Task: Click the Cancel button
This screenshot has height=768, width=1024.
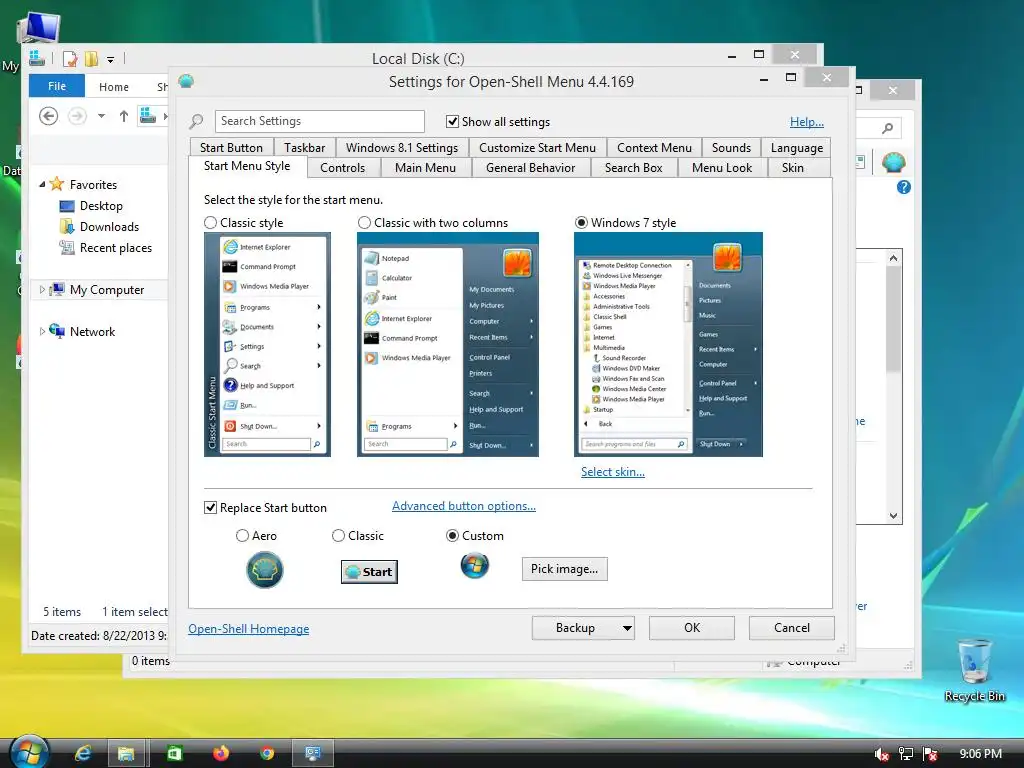Action: coord(792,628)
